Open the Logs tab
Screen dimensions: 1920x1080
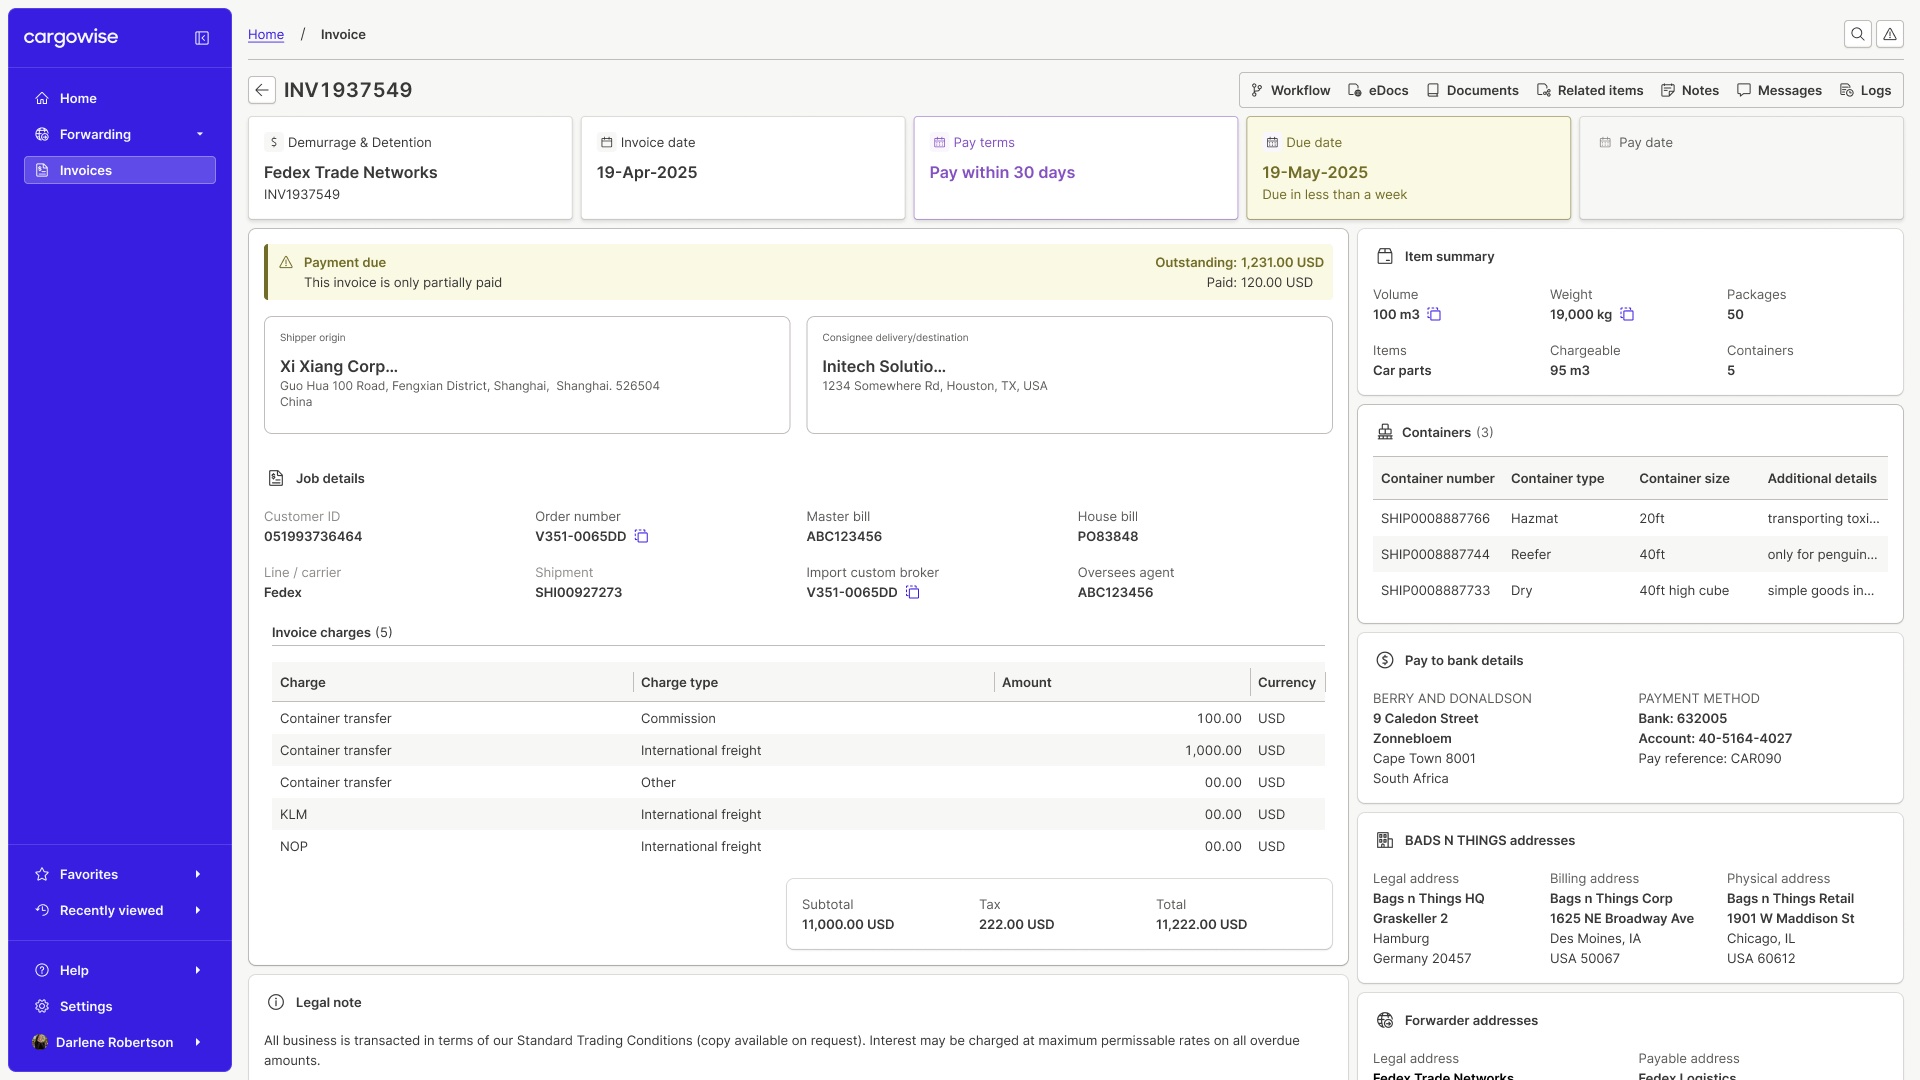tap(1866, 90)
